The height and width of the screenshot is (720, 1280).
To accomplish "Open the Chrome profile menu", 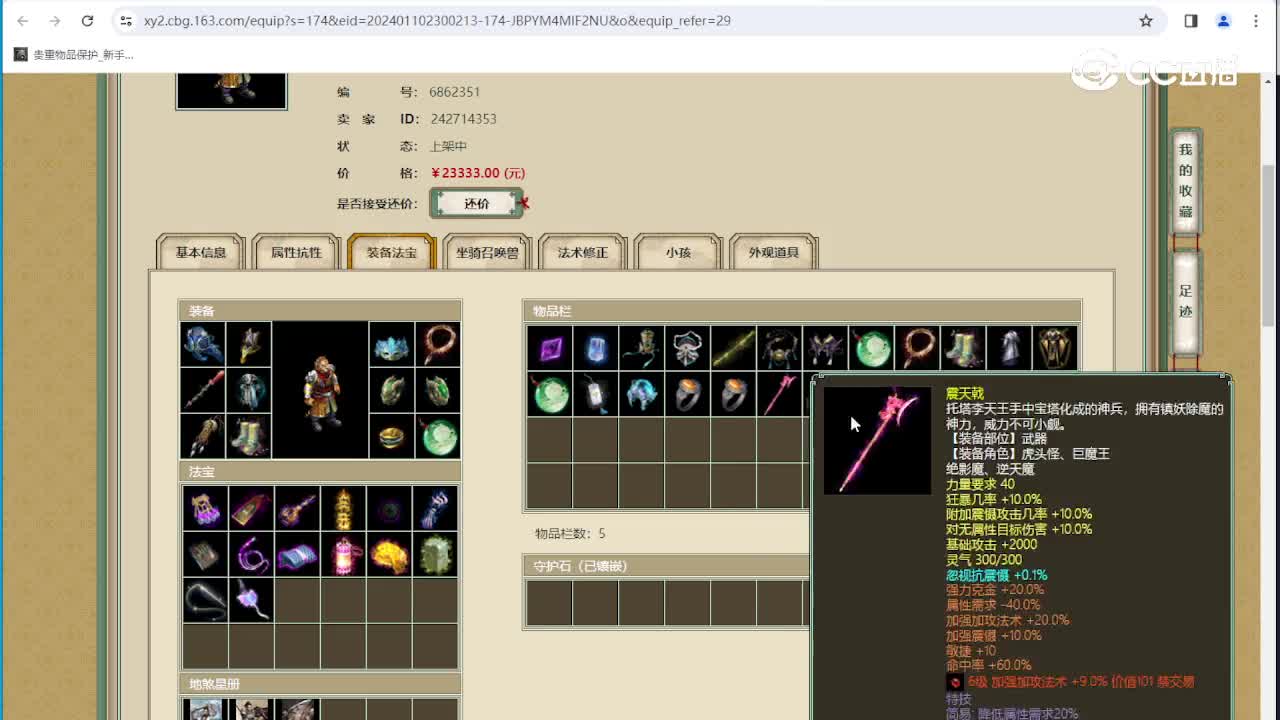I will [1223, 20].
